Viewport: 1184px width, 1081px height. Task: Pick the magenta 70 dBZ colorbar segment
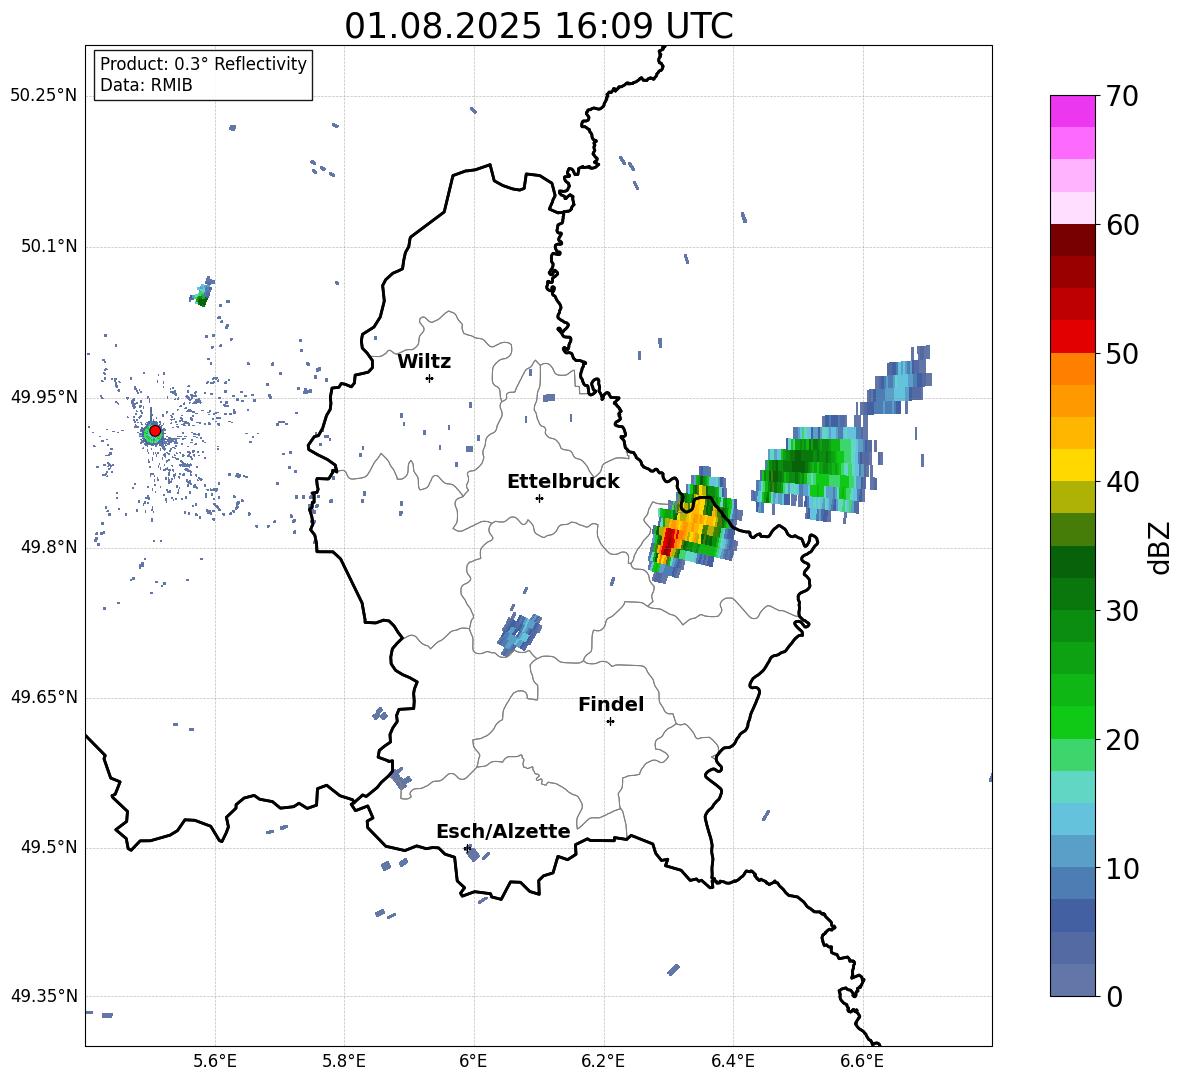1072,111
